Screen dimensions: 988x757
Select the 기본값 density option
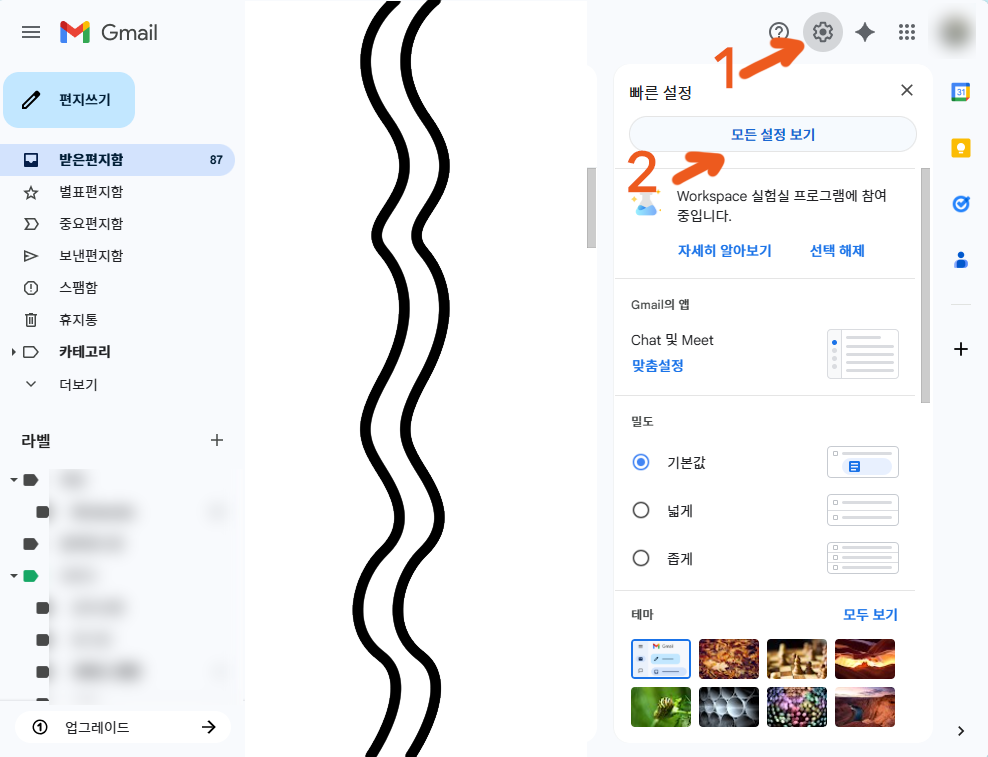tap(641, 462)
